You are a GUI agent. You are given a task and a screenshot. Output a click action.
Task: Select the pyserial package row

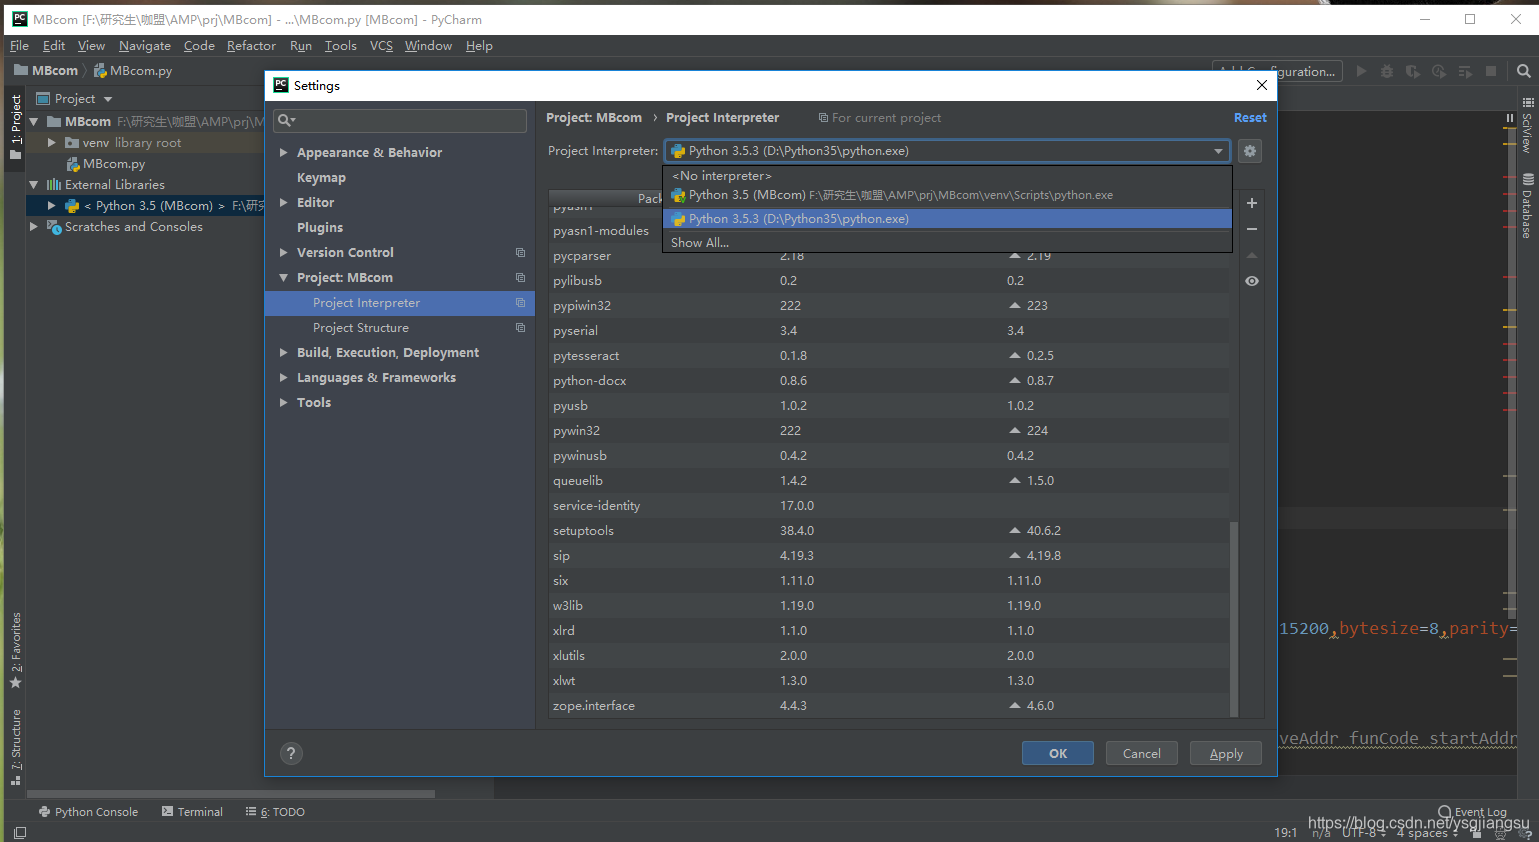click(889, 331)
